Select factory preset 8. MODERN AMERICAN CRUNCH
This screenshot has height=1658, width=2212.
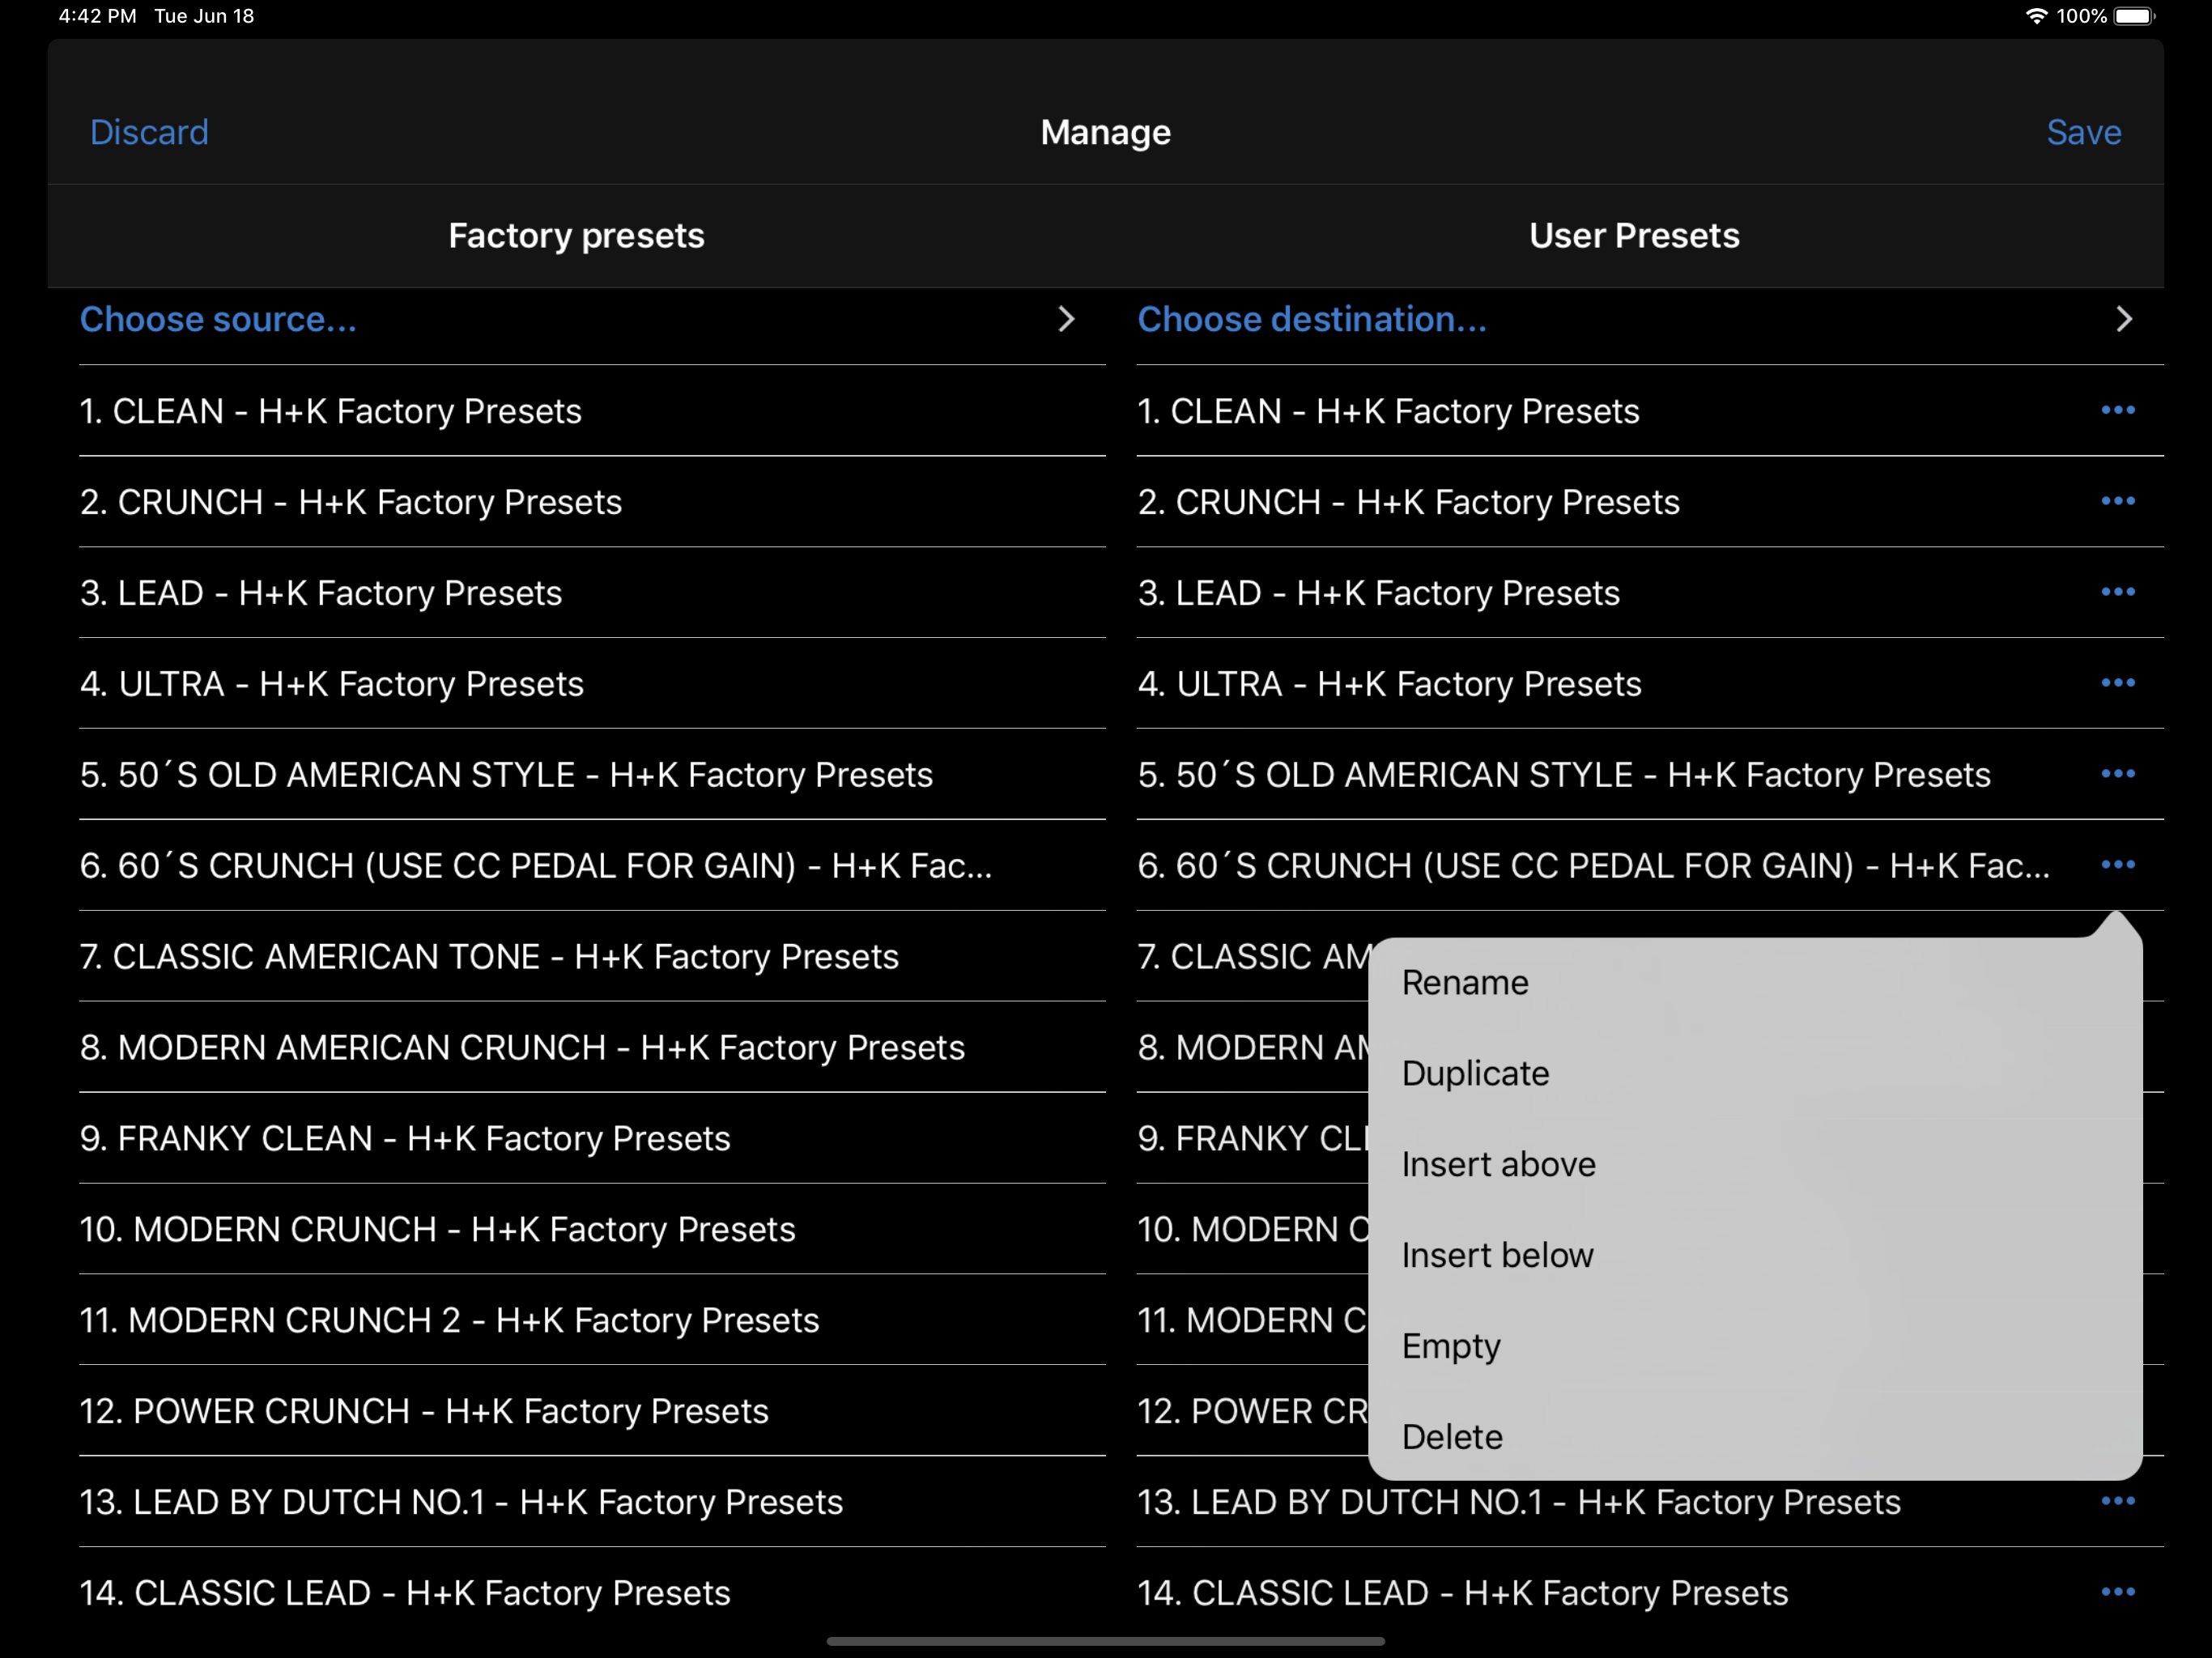point(592,1048)
